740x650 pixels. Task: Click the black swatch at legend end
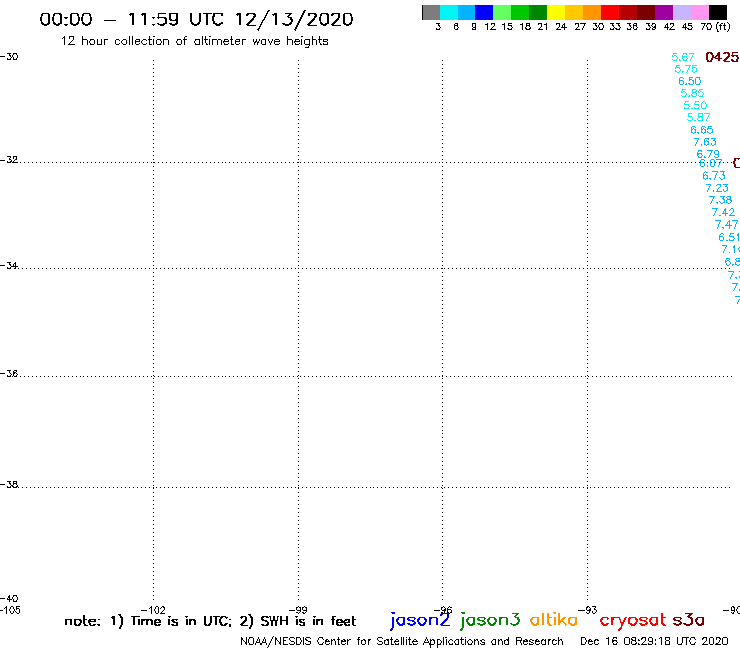717,12
